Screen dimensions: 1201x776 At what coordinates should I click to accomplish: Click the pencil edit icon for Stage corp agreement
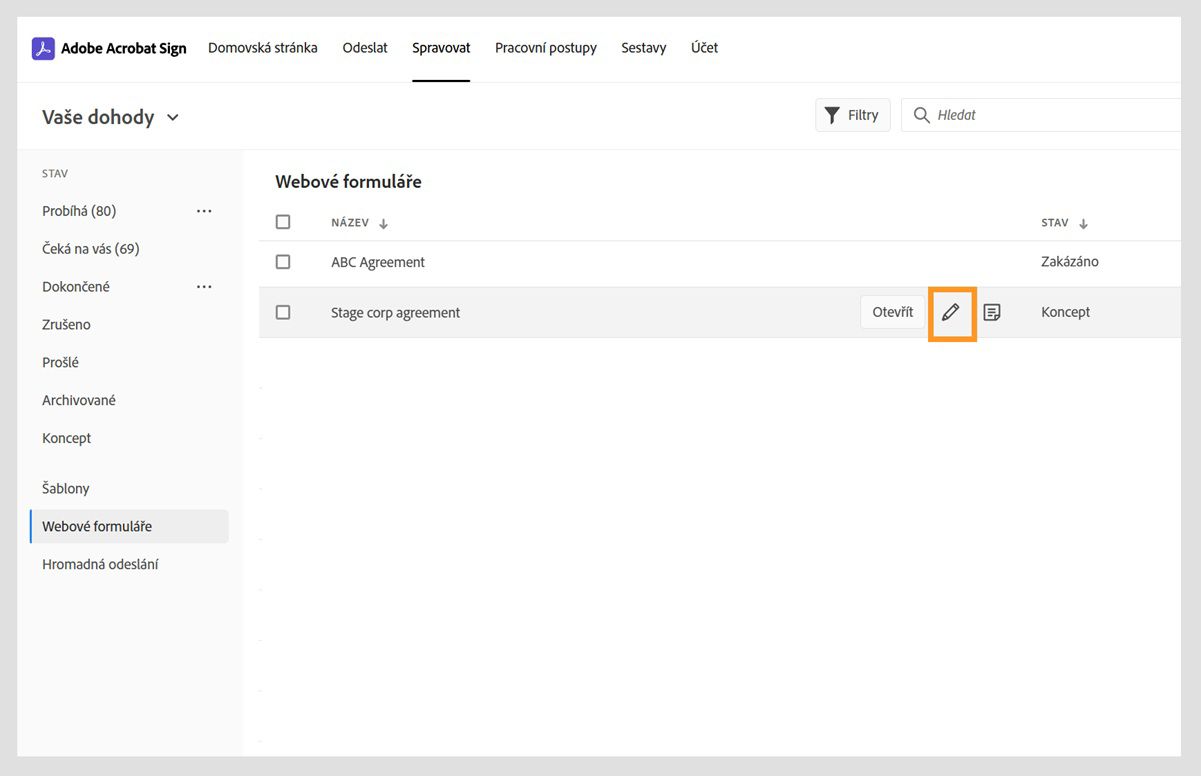click(951, 312)
